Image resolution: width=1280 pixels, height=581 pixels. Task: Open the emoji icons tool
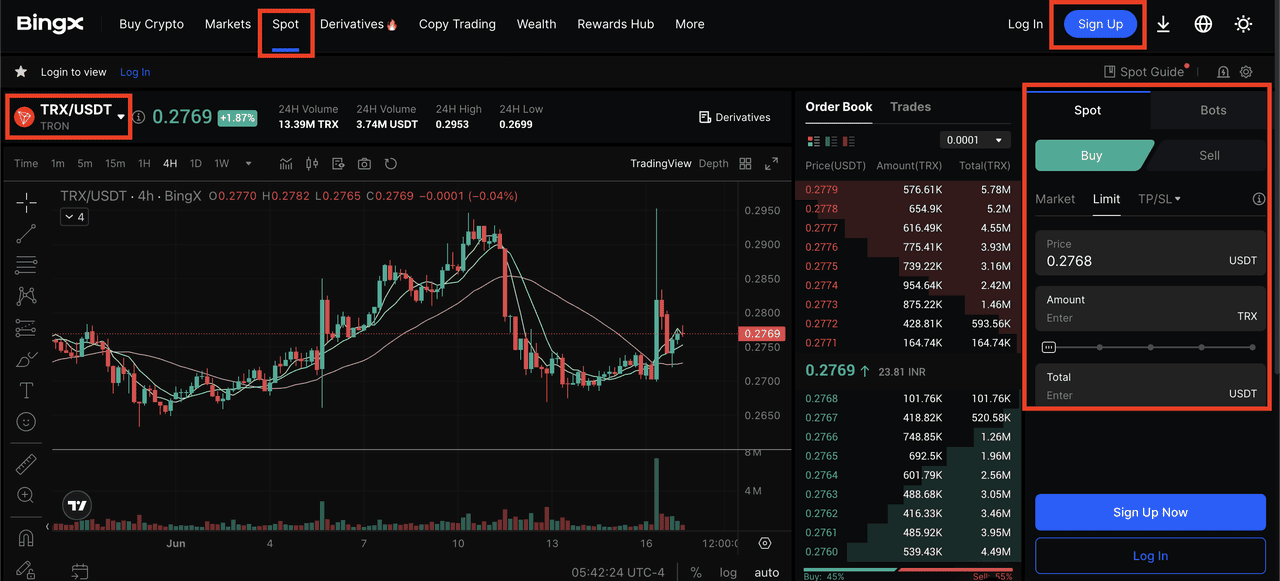[x=26, y=422]
